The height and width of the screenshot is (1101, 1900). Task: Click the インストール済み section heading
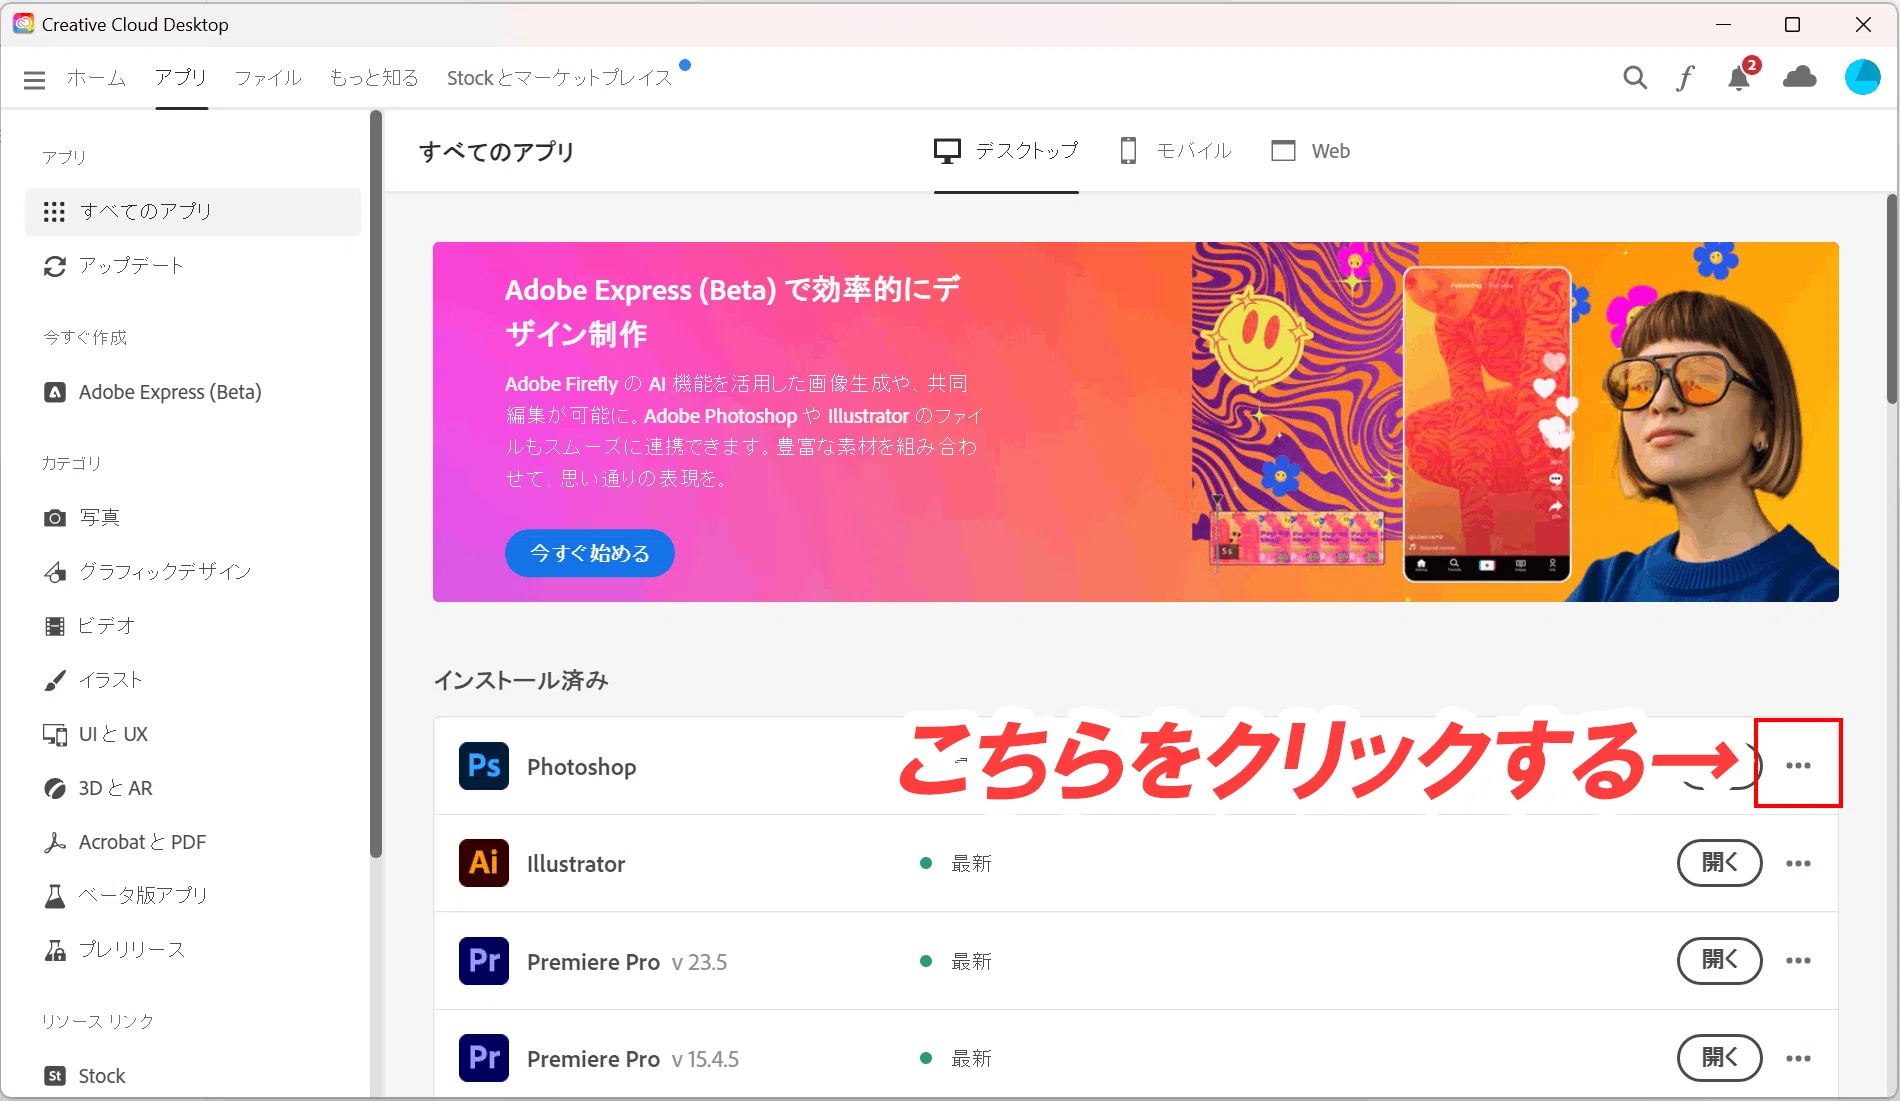click(521, 680)
